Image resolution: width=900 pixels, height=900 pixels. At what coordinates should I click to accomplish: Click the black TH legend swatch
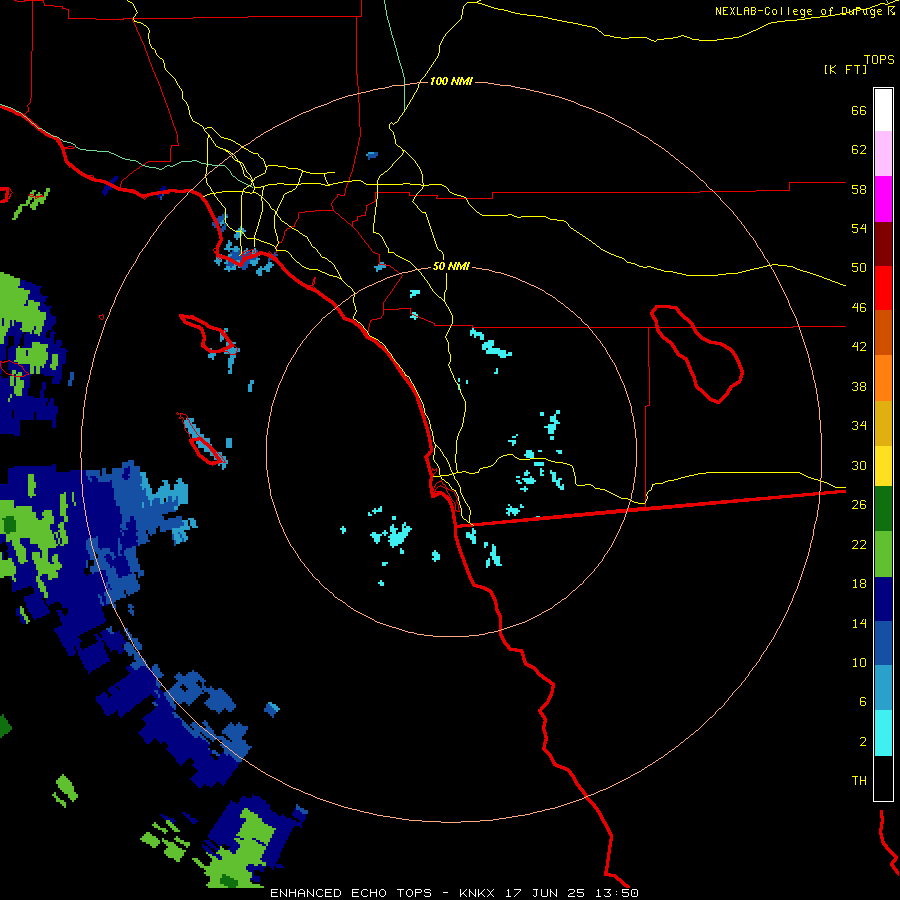tap(883, 778)
